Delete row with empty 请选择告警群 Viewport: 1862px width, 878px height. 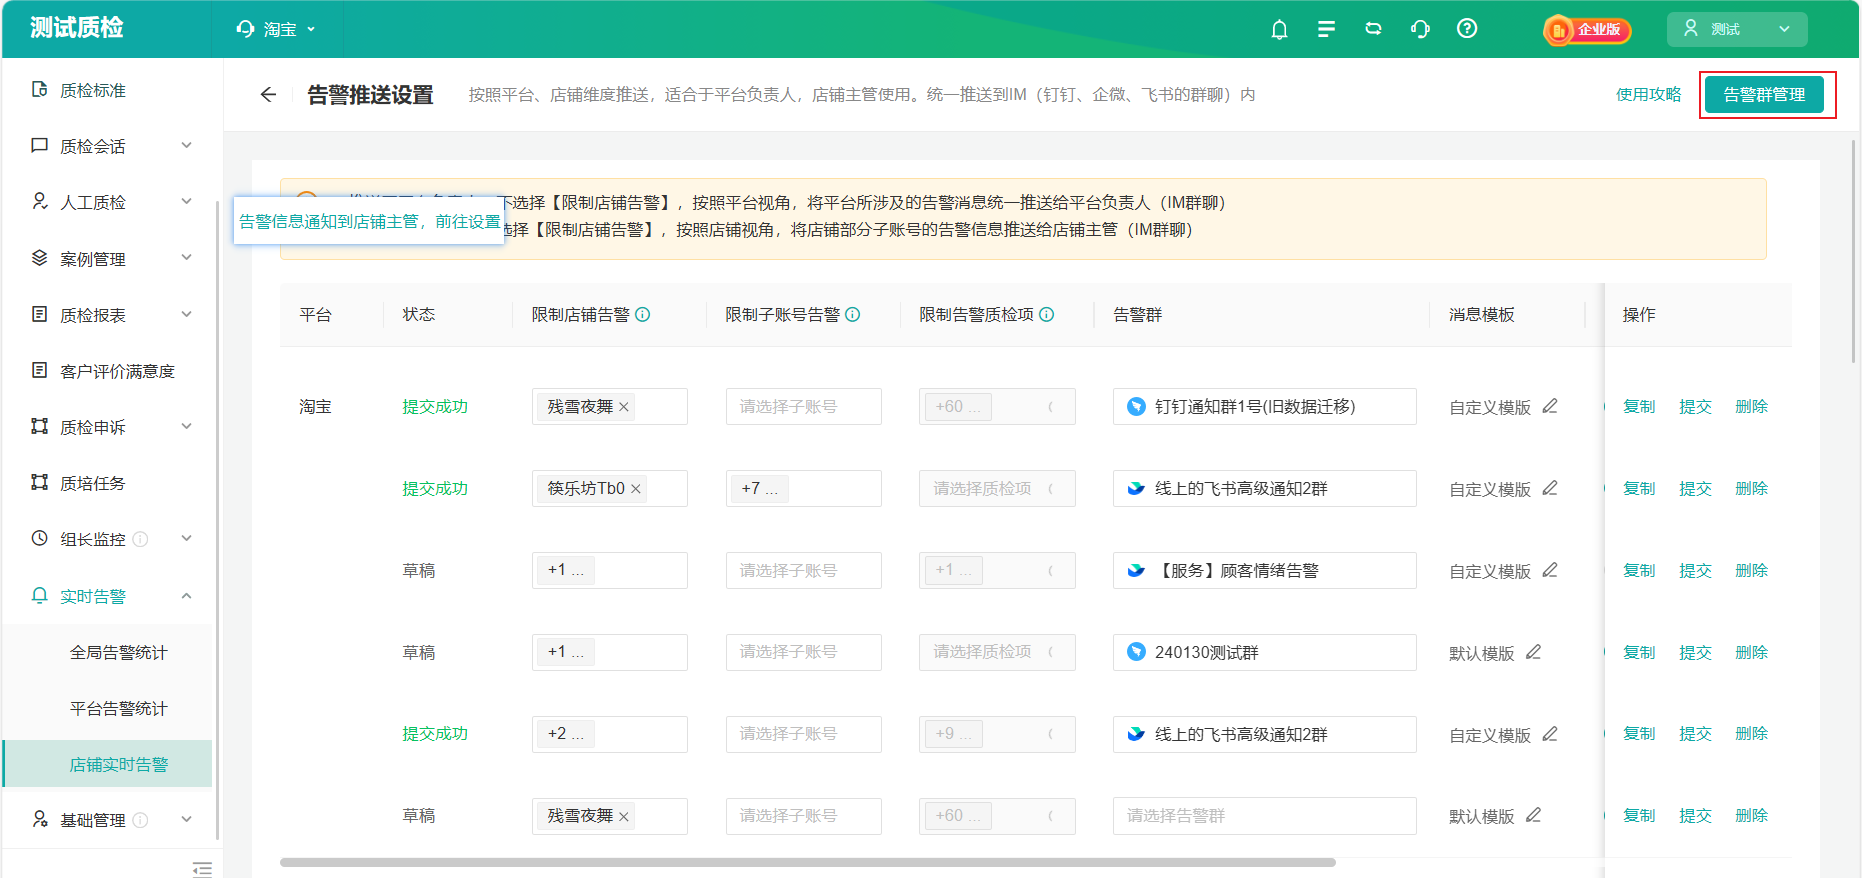click(1751, 815)
